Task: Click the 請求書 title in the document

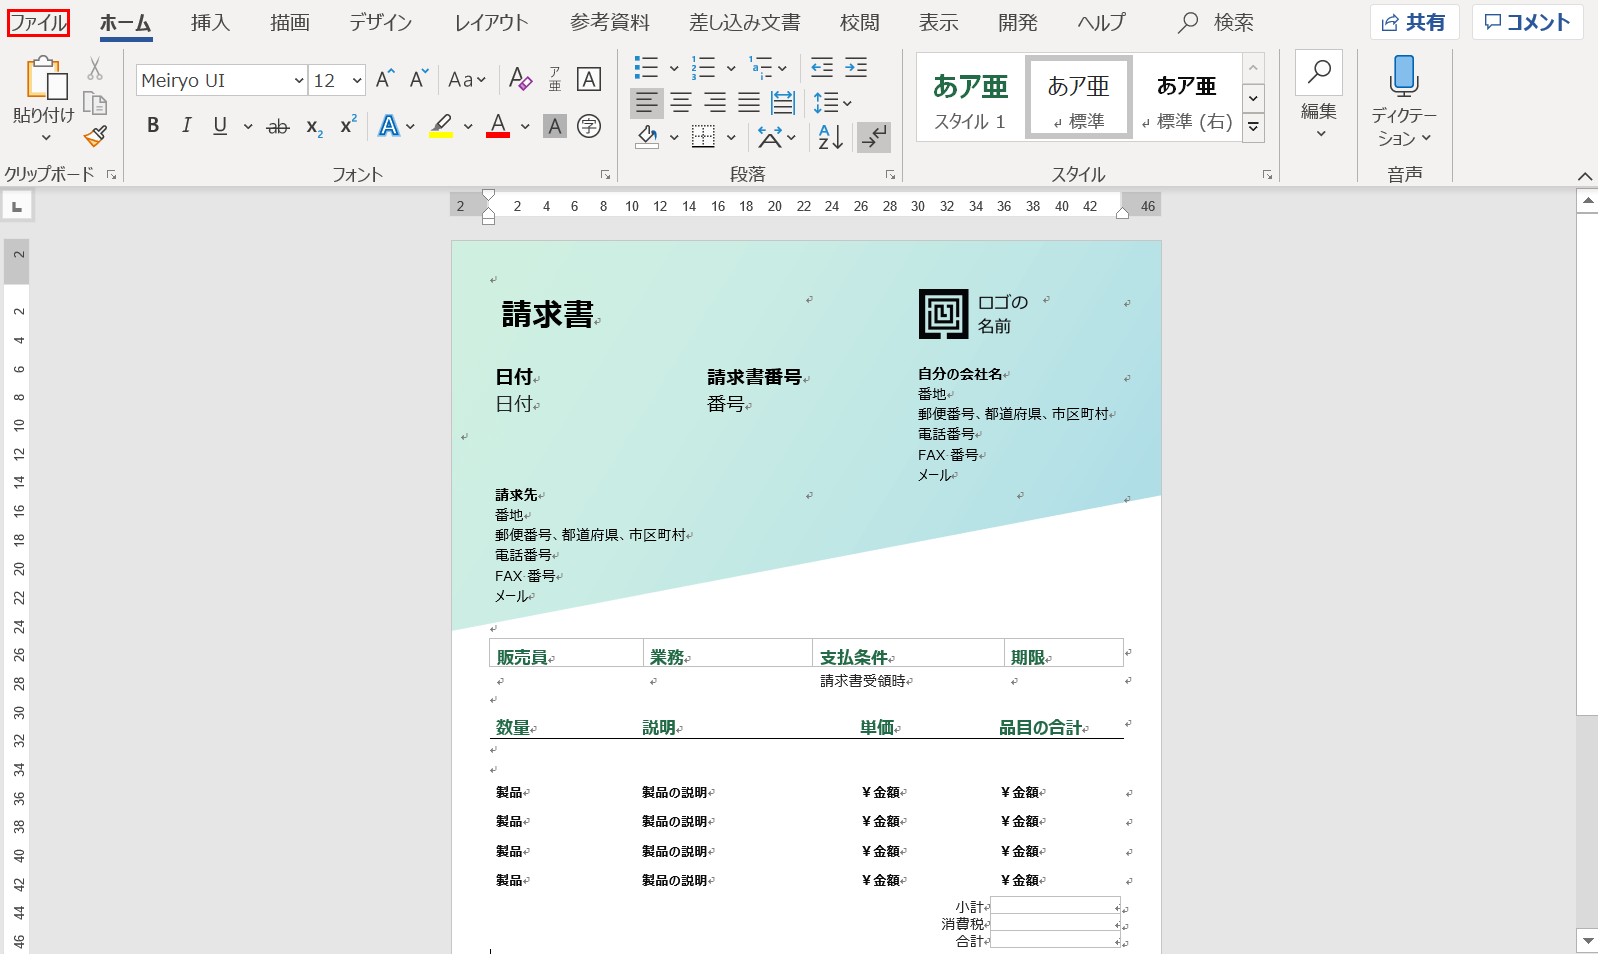Action: (547, 314)
